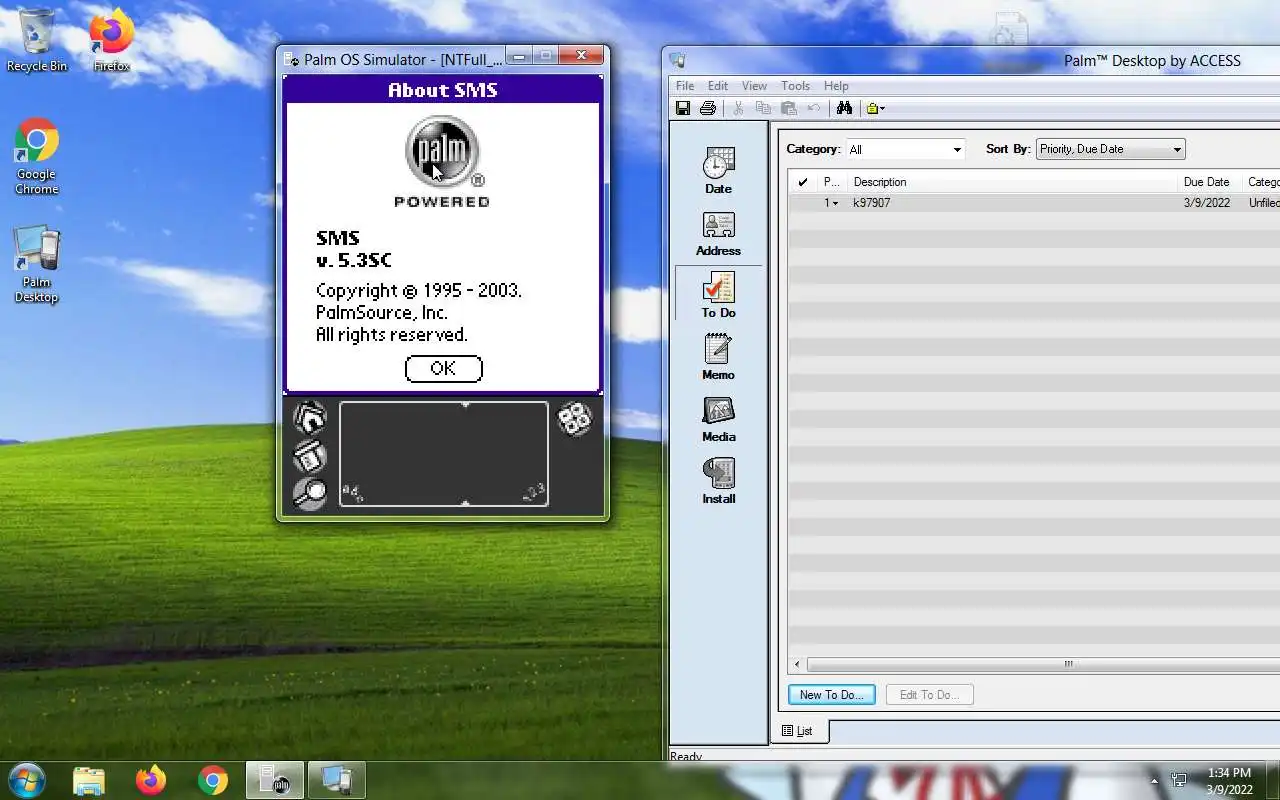The height and width of the screenshot is (800, 1280).
Task: Open the lock privacy toolbar dropdown
Action: (875, 108)
